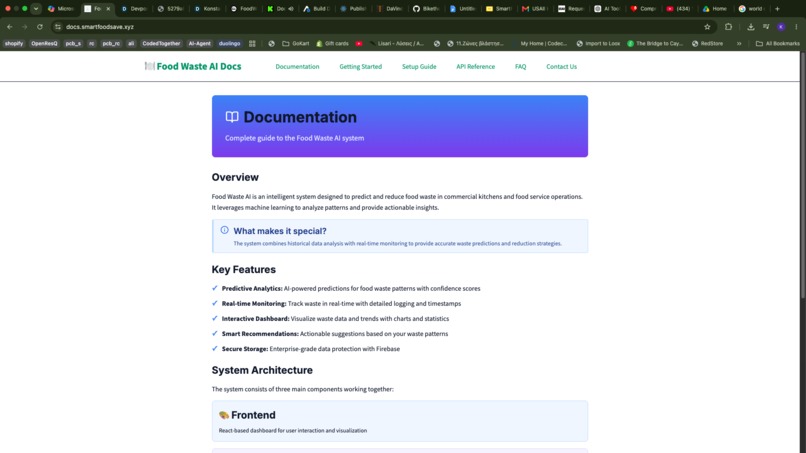The height and width of the screenshot is (453, 806).
Task: Open the shopify tab group bookmark
Action: [x=14, y=44]
